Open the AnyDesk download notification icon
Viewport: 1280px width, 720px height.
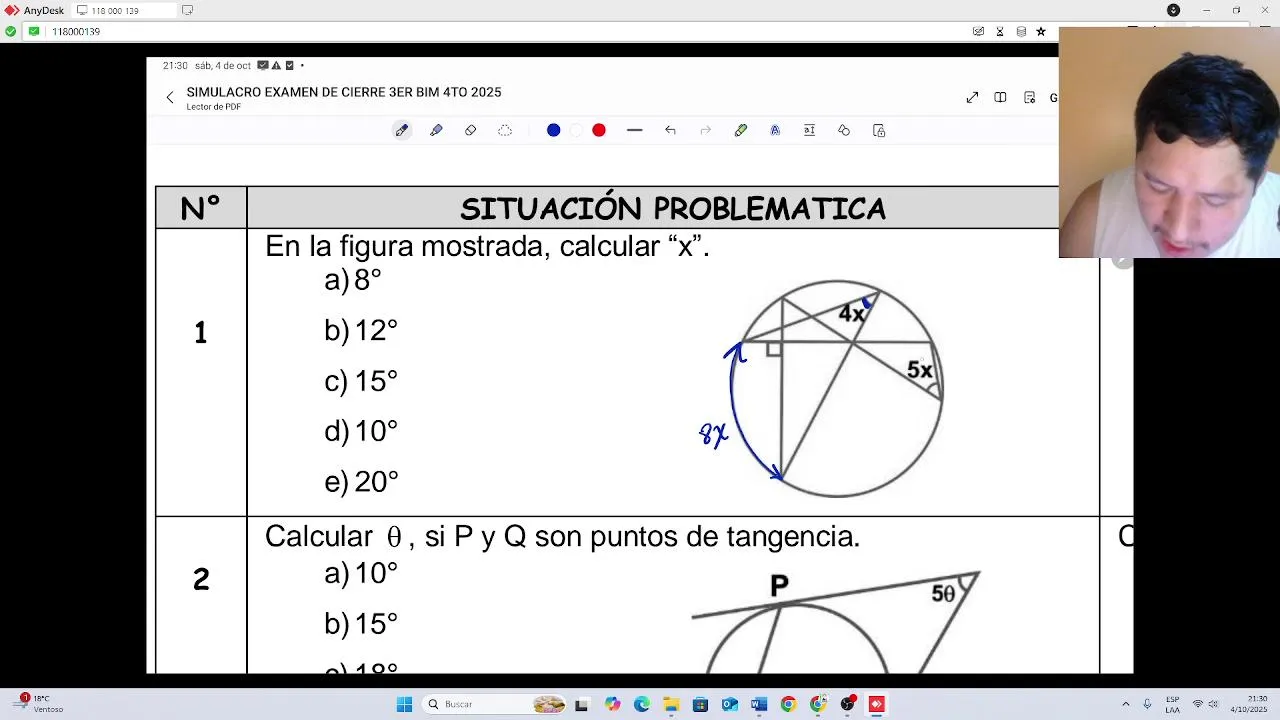[x=1173, y=10]
